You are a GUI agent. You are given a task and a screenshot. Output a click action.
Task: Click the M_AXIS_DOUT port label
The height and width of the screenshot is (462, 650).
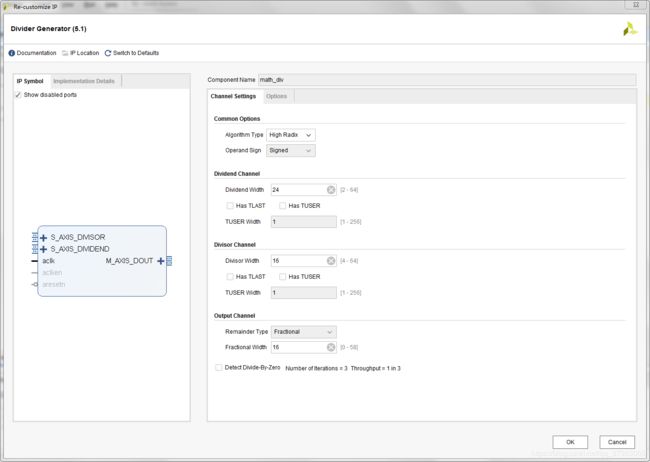tap(129, 261)
